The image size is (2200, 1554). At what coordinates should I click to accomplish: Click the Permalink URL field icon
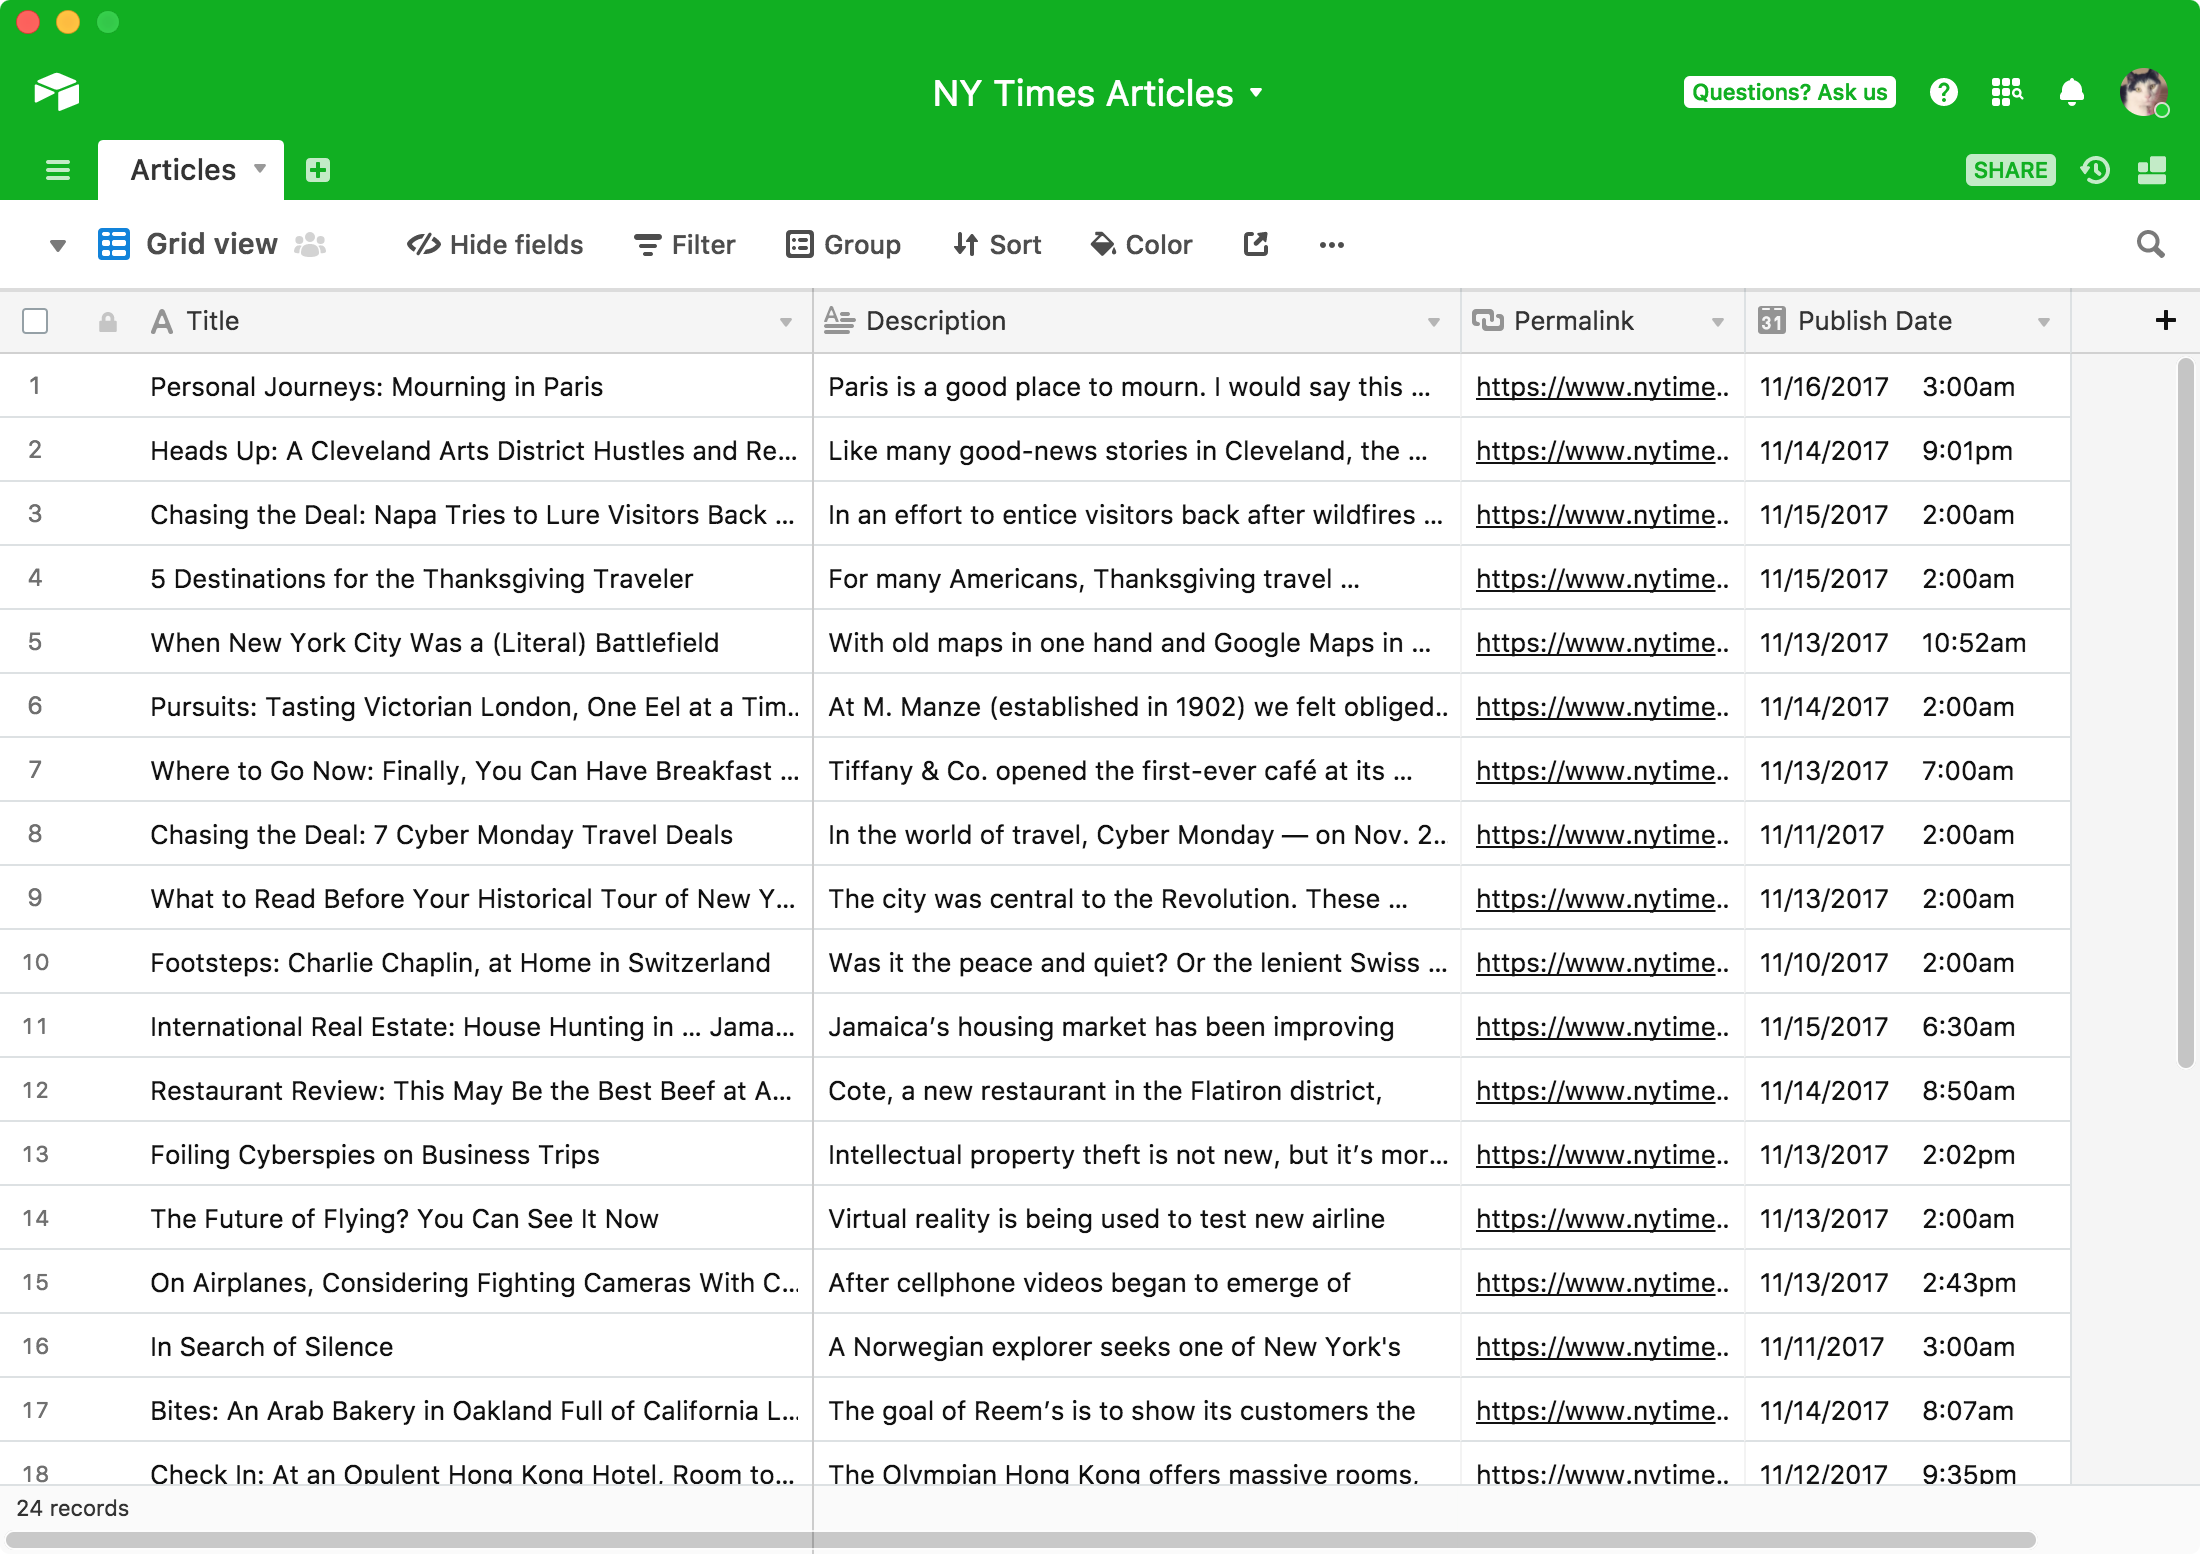pyautogui.click(x=1488, y=321)
